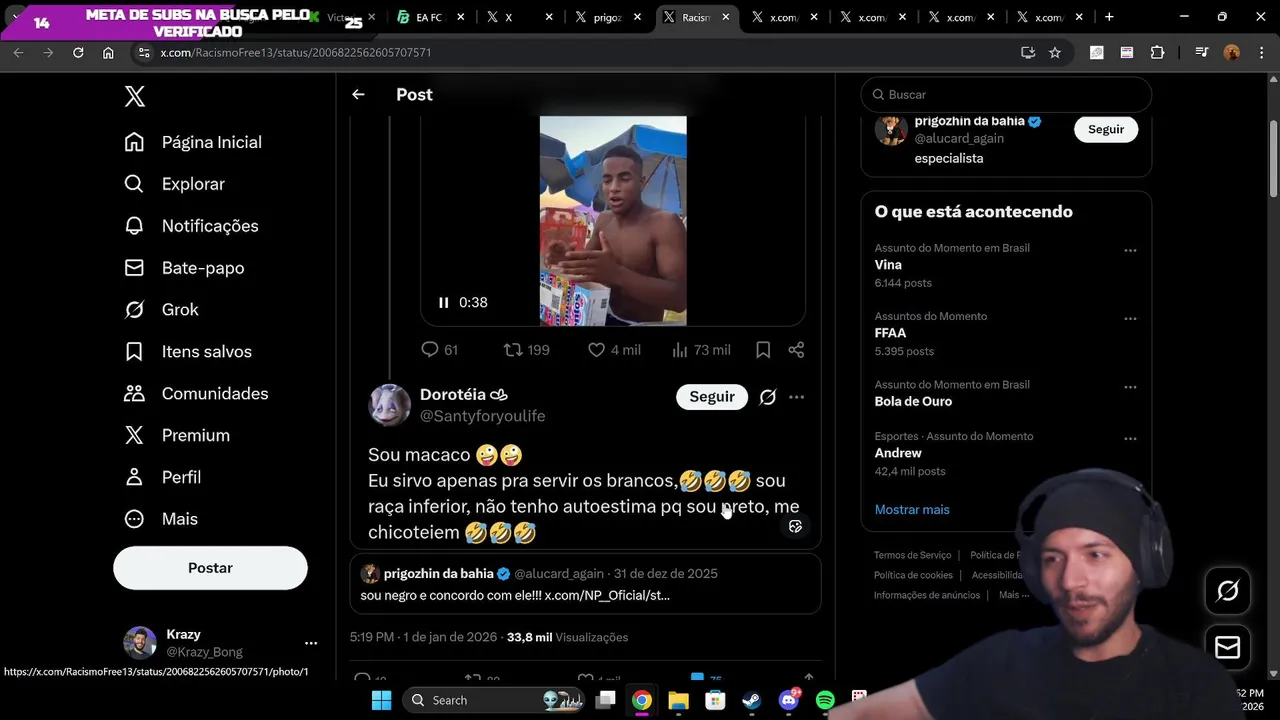Open the Bola de Ouro trend
The height and width of the screenshot is (720, 1280).
tap(913, 401)
